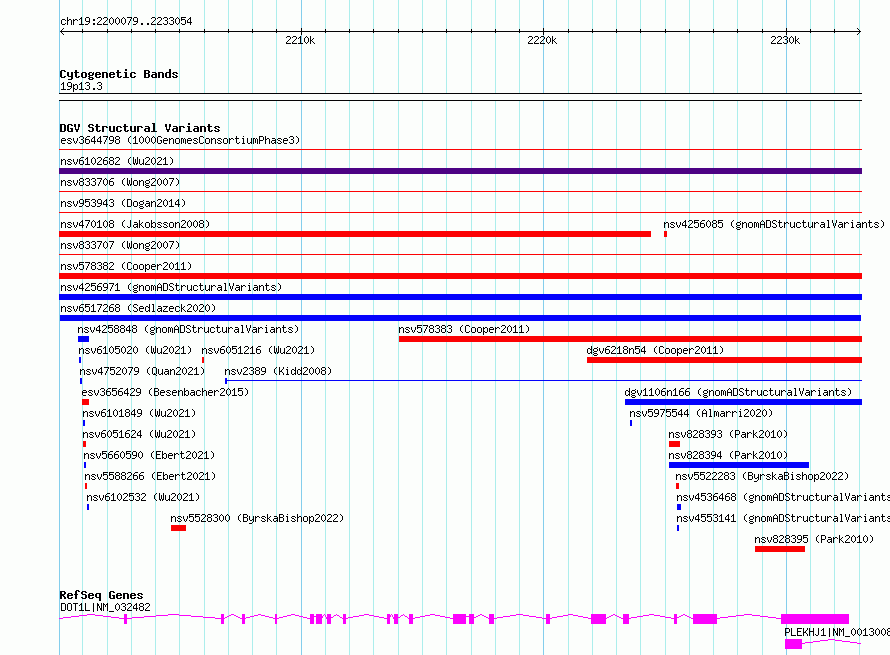
Task: Open the nsv6051216 (Wu2021) label
Action: point(258,350)
